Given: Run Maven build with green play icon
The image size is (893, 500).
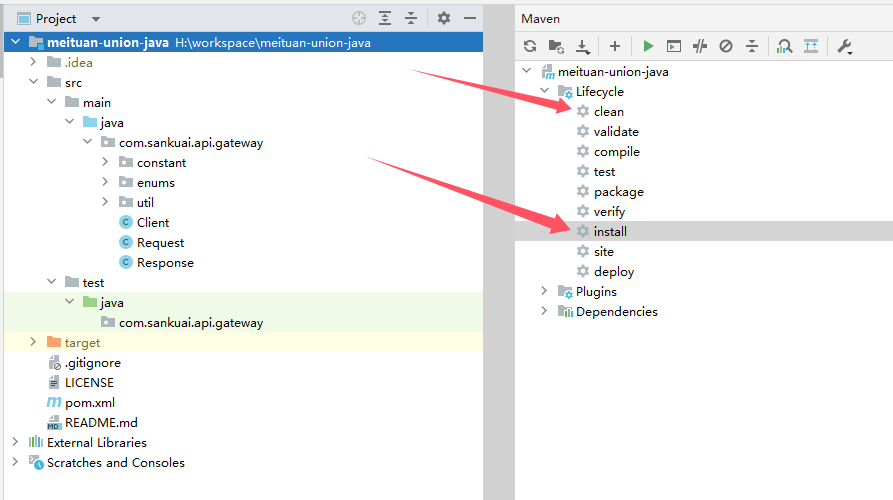Looking at the screenshot, I should point(648,46).
